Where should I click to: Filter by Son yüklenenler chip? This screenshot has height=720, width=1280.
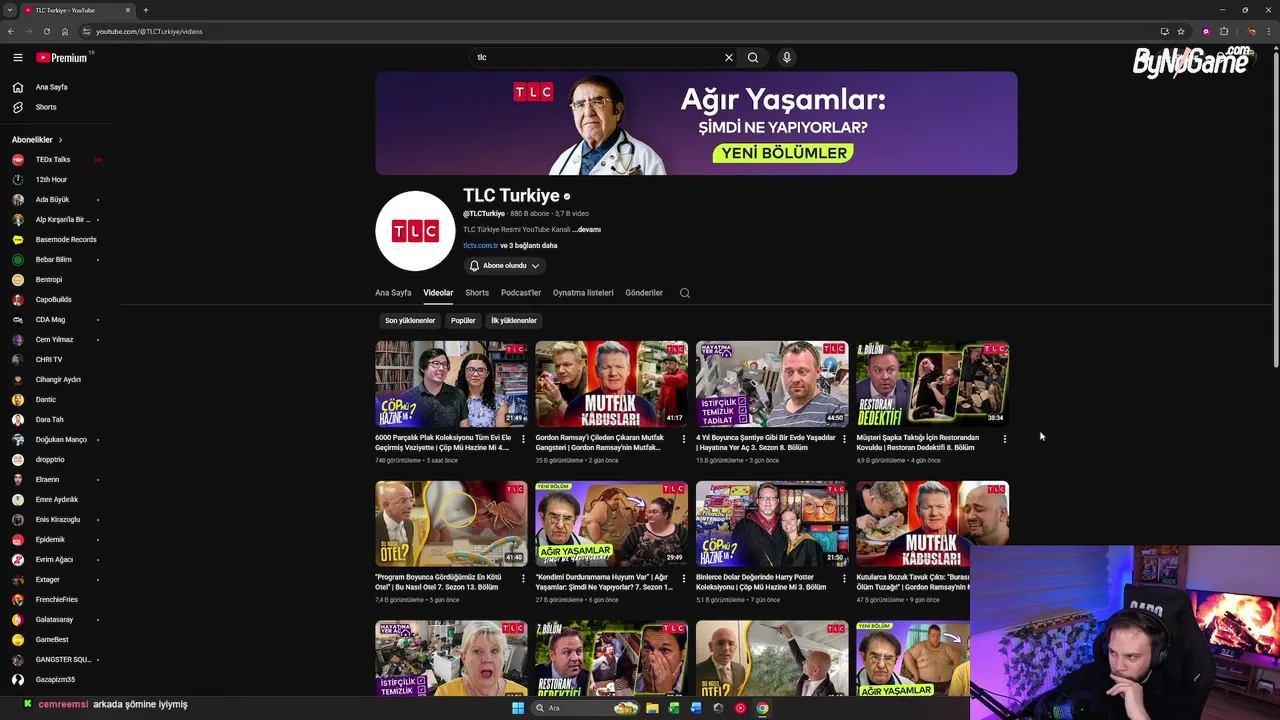410,321
